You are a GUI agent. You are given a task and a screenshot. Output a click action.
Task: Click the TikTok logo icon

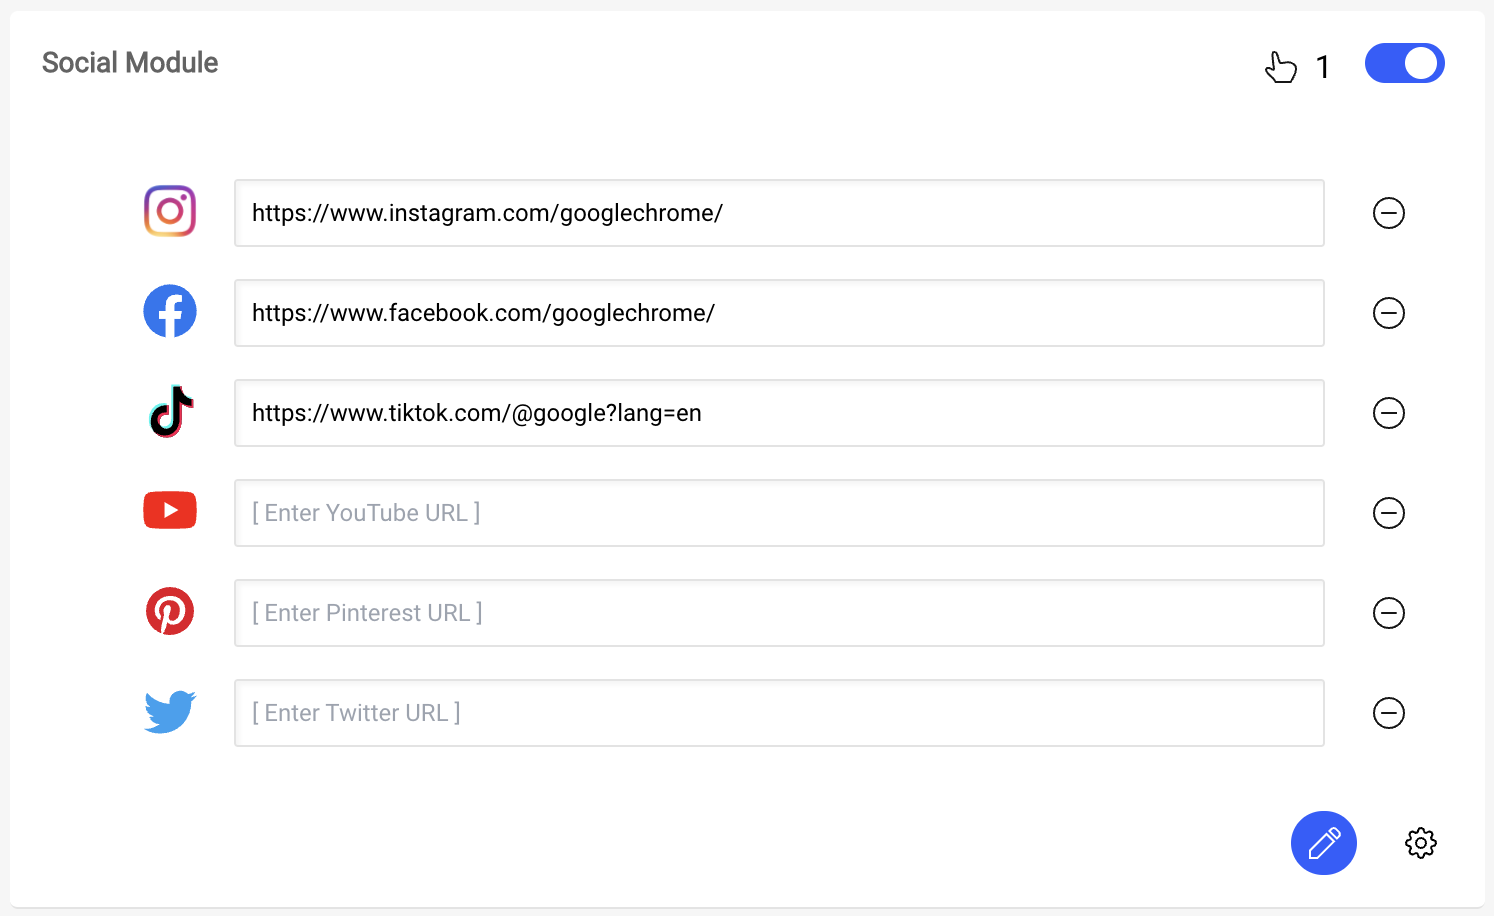tap(171, 411)
